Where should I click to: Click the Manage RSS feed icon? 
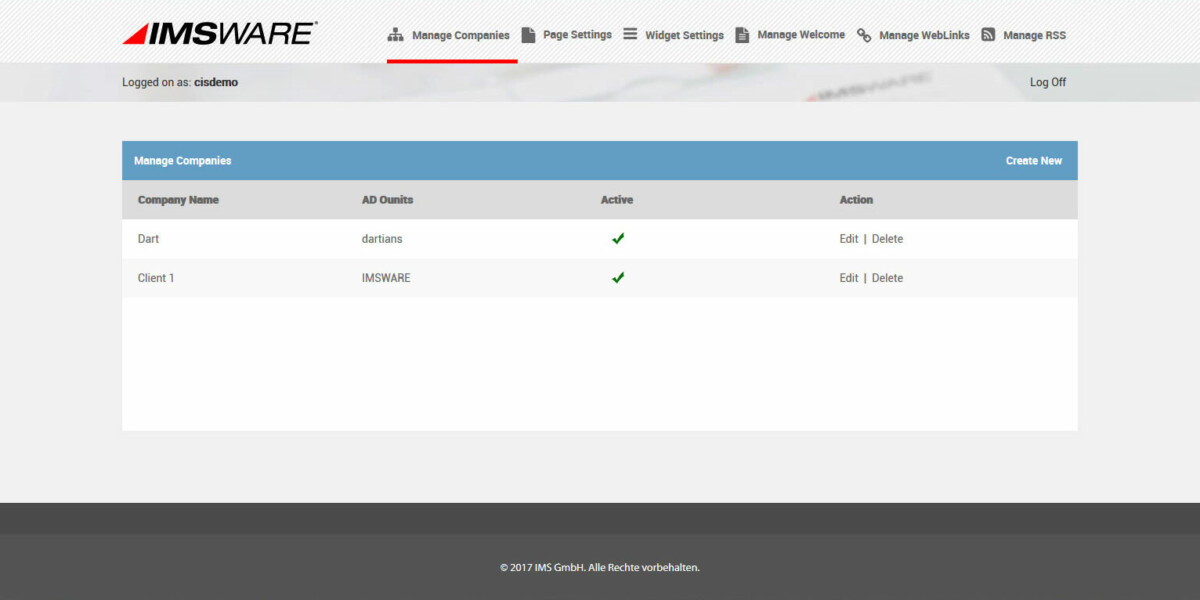989,33
